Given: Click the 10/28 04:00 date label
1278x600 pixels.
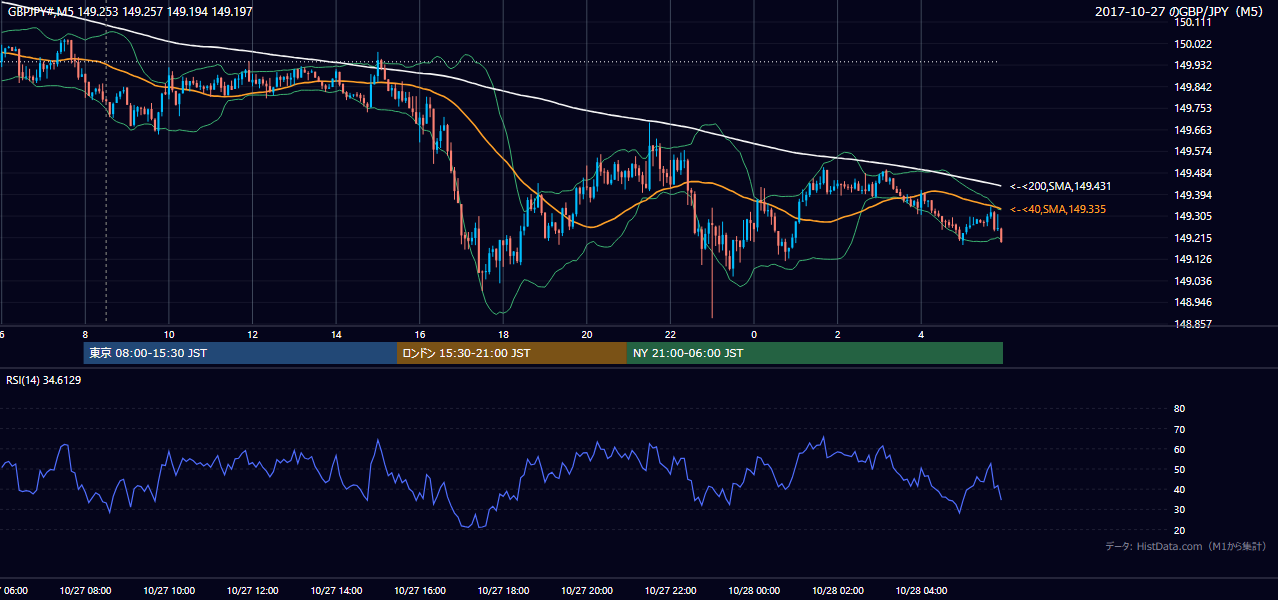Looking at the screenshot, I should pyautogui.click(x=920, y=591).
